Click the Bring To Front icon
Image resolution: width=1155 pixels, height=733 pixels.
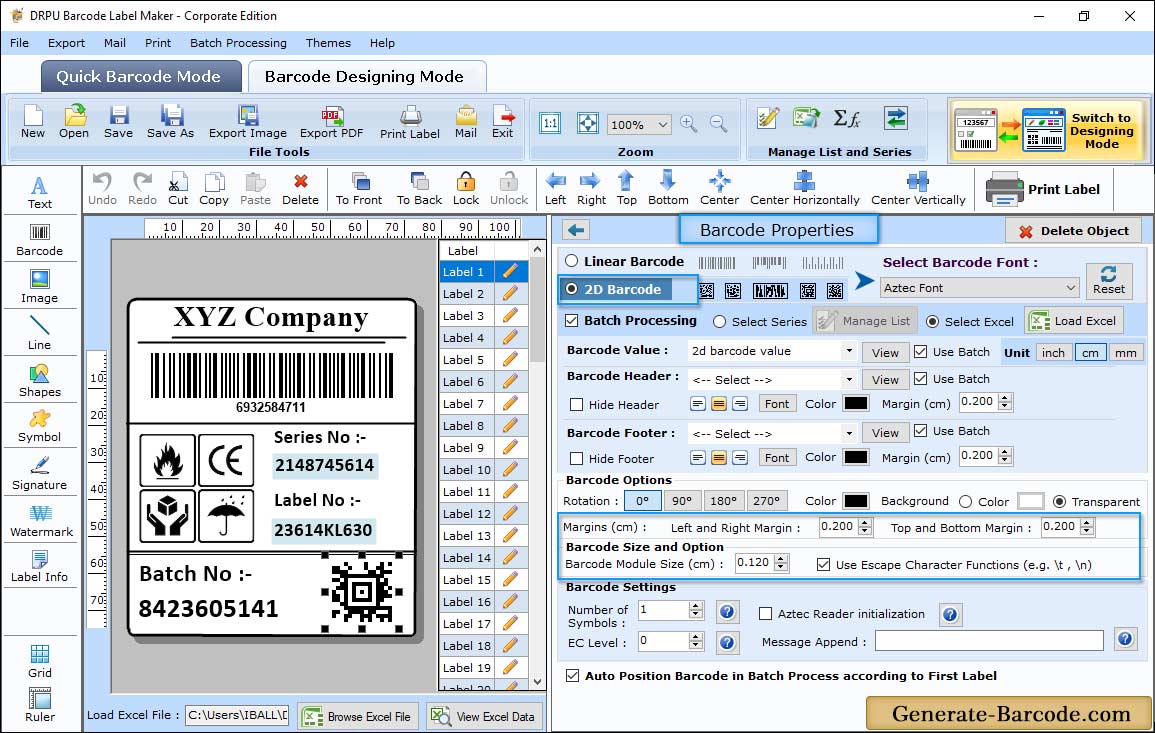(x=359, y=189)
